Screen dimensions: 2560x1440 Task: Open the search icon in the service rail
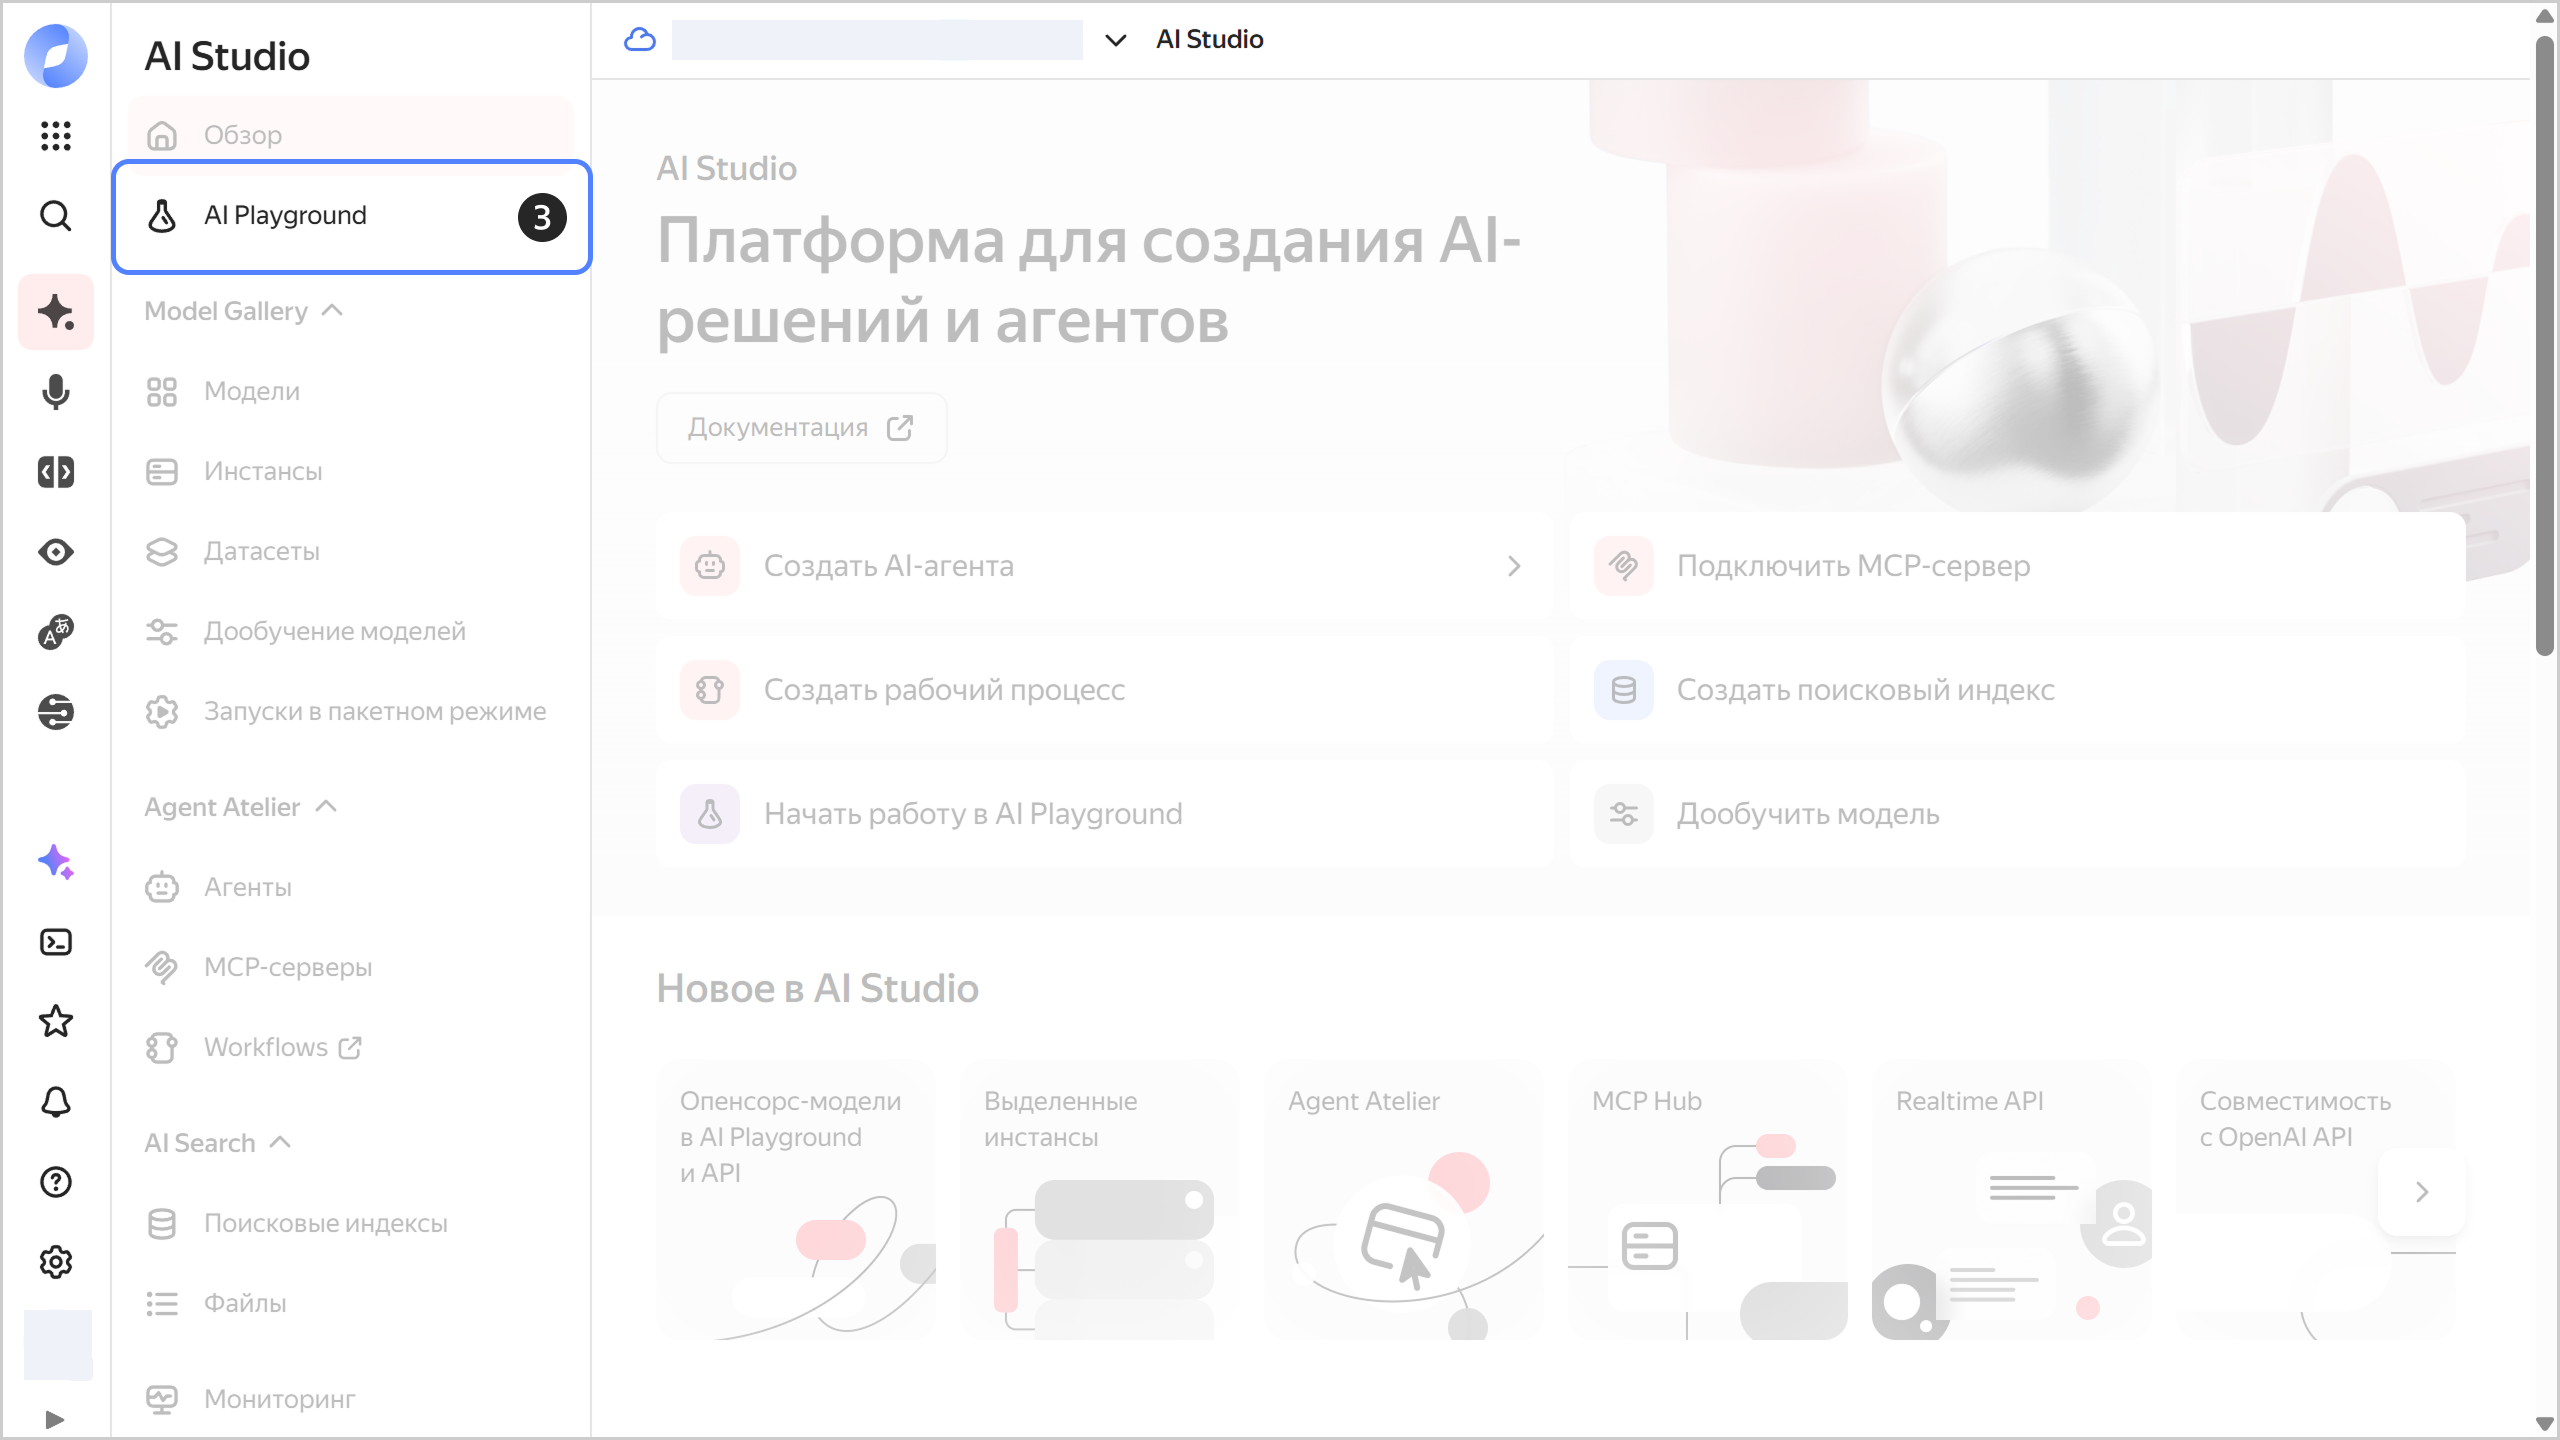pyautogui.click(x=56, y=216)
